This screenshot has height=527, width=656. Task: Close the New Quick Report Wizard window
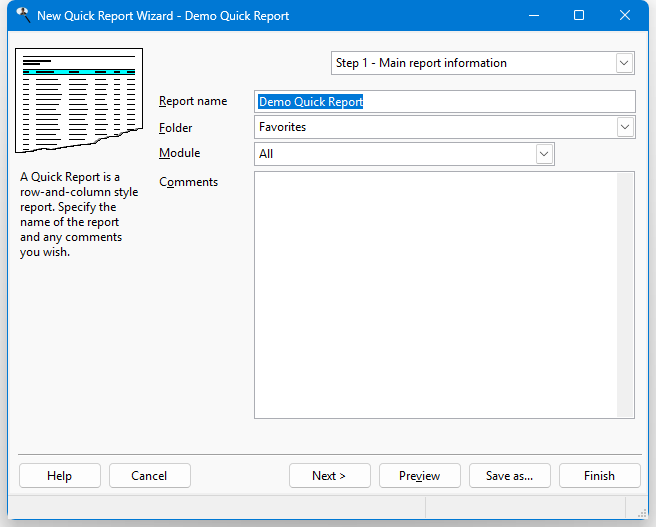pos(625,15)
